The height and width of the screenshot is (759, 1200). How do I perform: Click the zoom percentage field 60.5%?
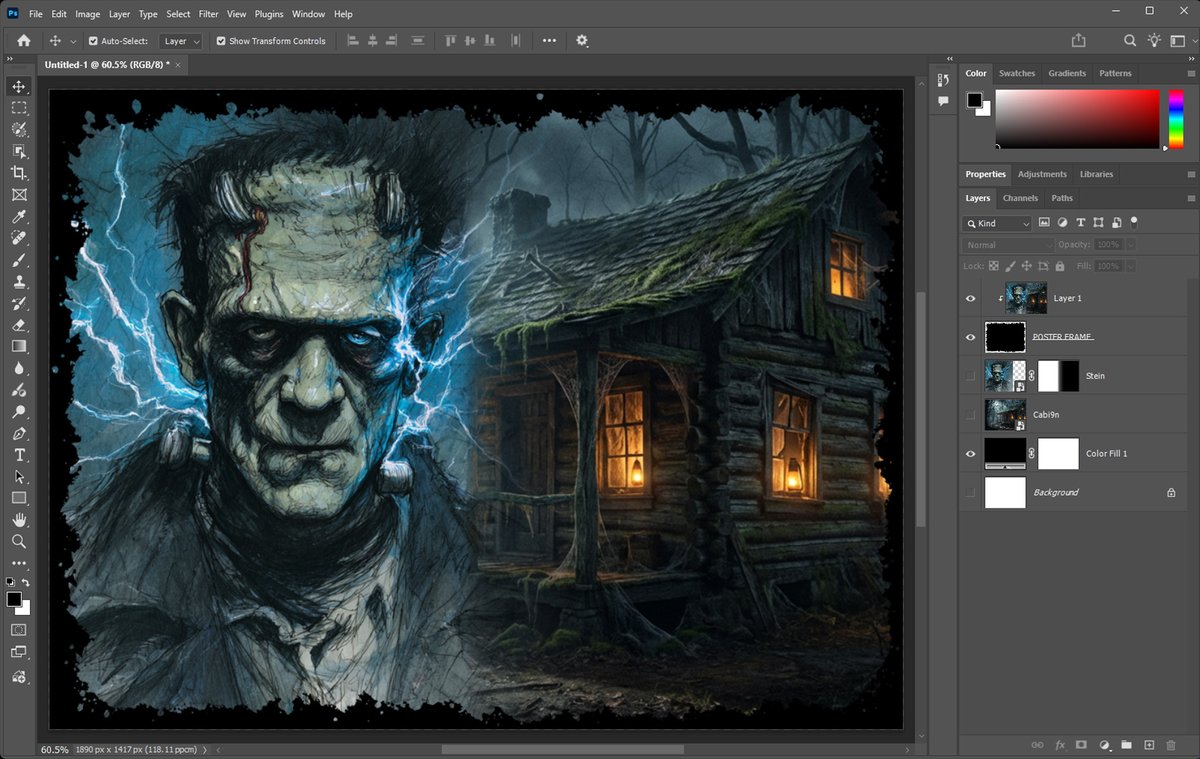click(54, 749)
